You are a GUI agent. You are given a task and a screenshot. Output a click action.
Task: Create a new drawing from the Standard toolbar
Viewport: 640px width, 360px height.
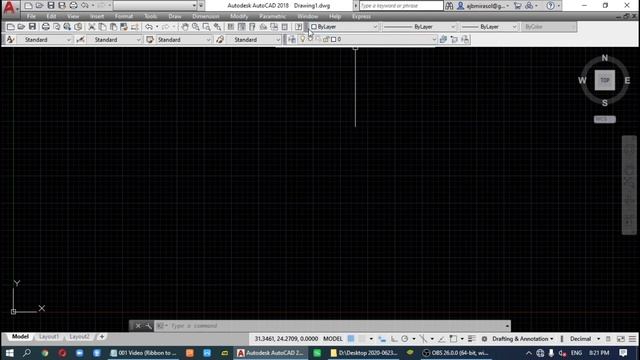pyautogui.click(x=11, y=27)
